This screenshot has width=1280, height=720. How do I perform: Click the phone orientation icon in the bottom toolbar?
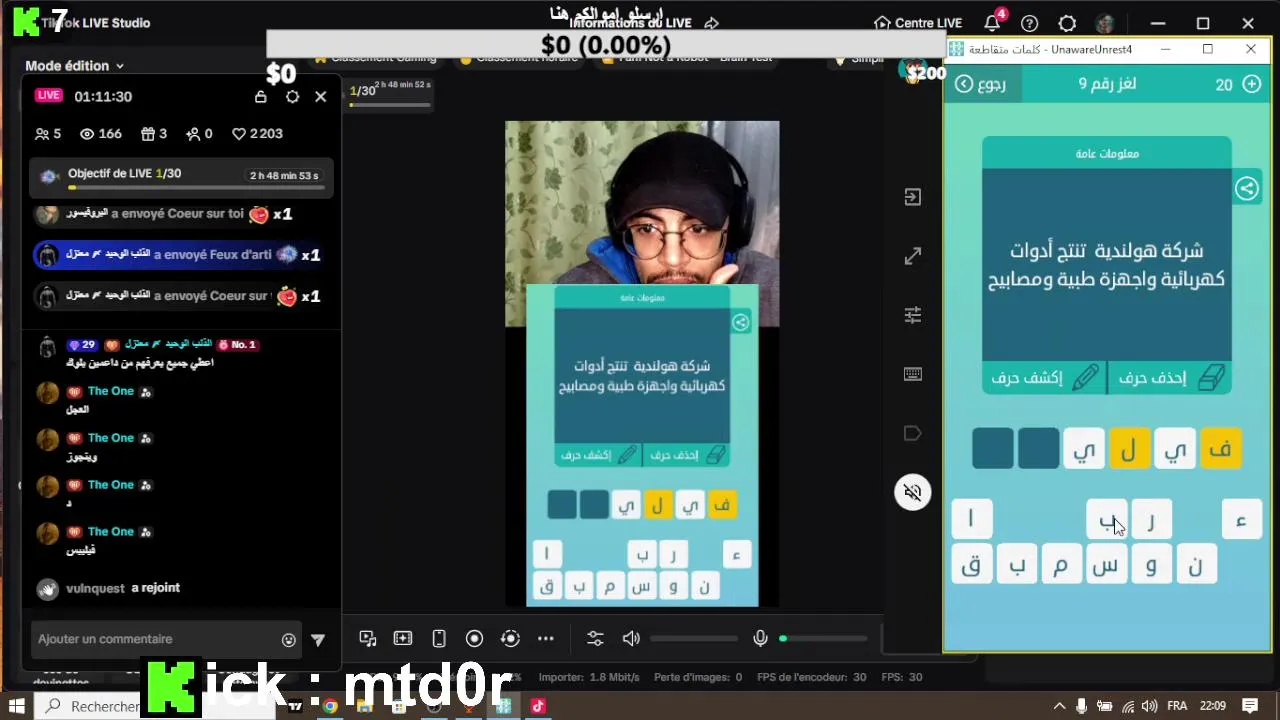(438, 639)
